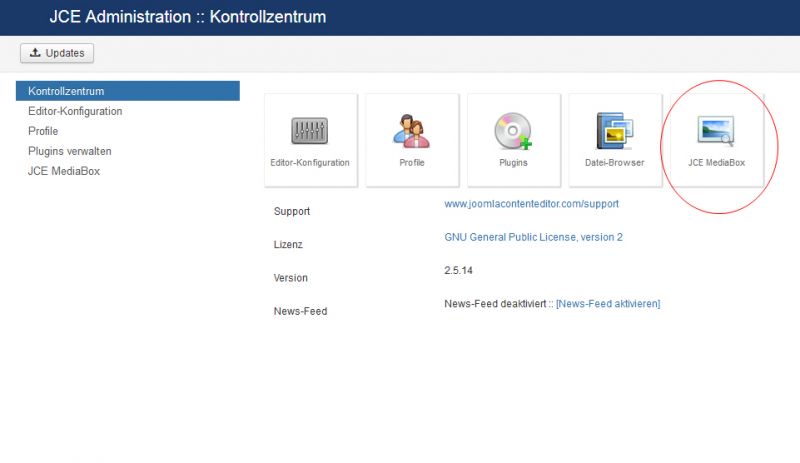Viewport: 800px width, 463px height.
Task: Visit the joomlacontenteditor.com/support link
Action: 531,204
